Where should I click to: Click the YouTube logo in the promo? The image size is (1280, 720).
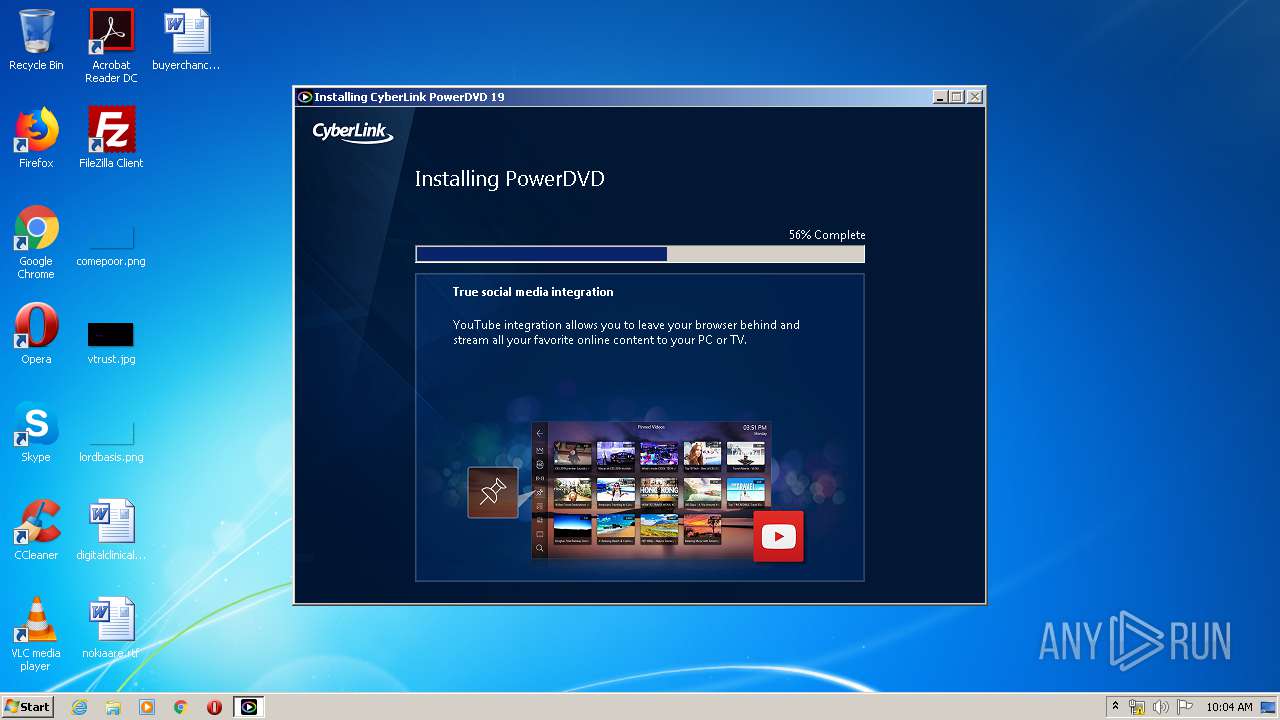tap(778, 537)
